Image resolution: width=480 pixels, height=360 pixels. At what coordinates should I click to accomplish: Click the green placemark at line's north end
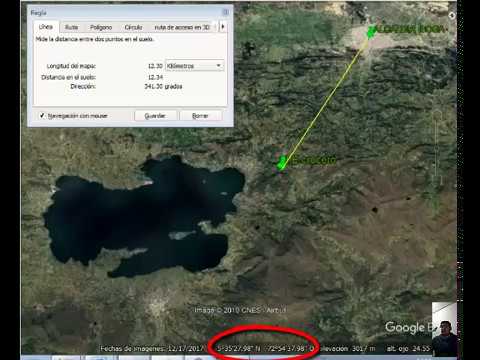[371, 32]
